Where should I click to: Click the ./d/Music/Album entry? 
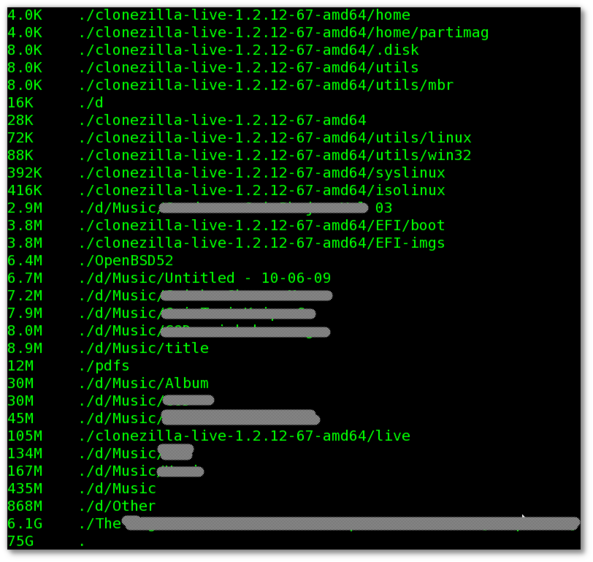[144, 383]
